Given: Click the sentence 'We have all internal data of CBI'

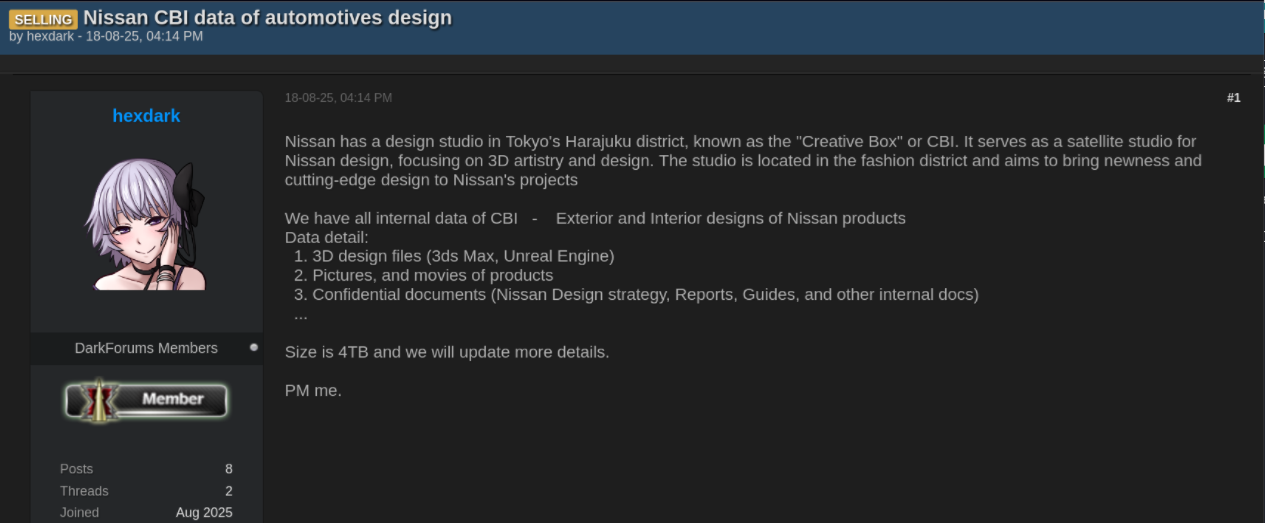Looking at the screenshot, I should 401,218.
